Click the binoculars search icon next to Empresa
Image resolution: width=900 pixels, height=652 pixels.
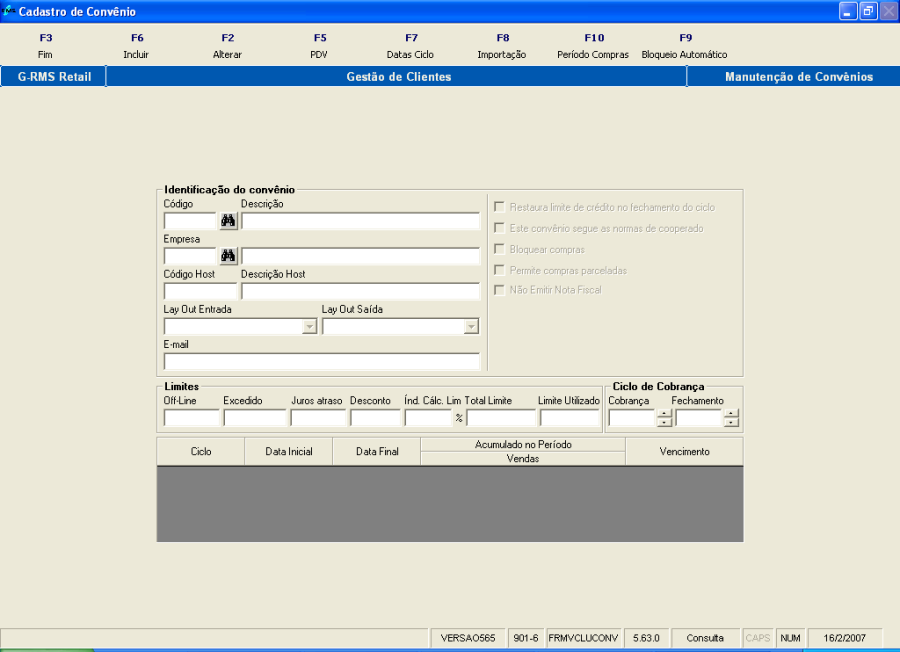pyautogui.click(x=228, y=255)
